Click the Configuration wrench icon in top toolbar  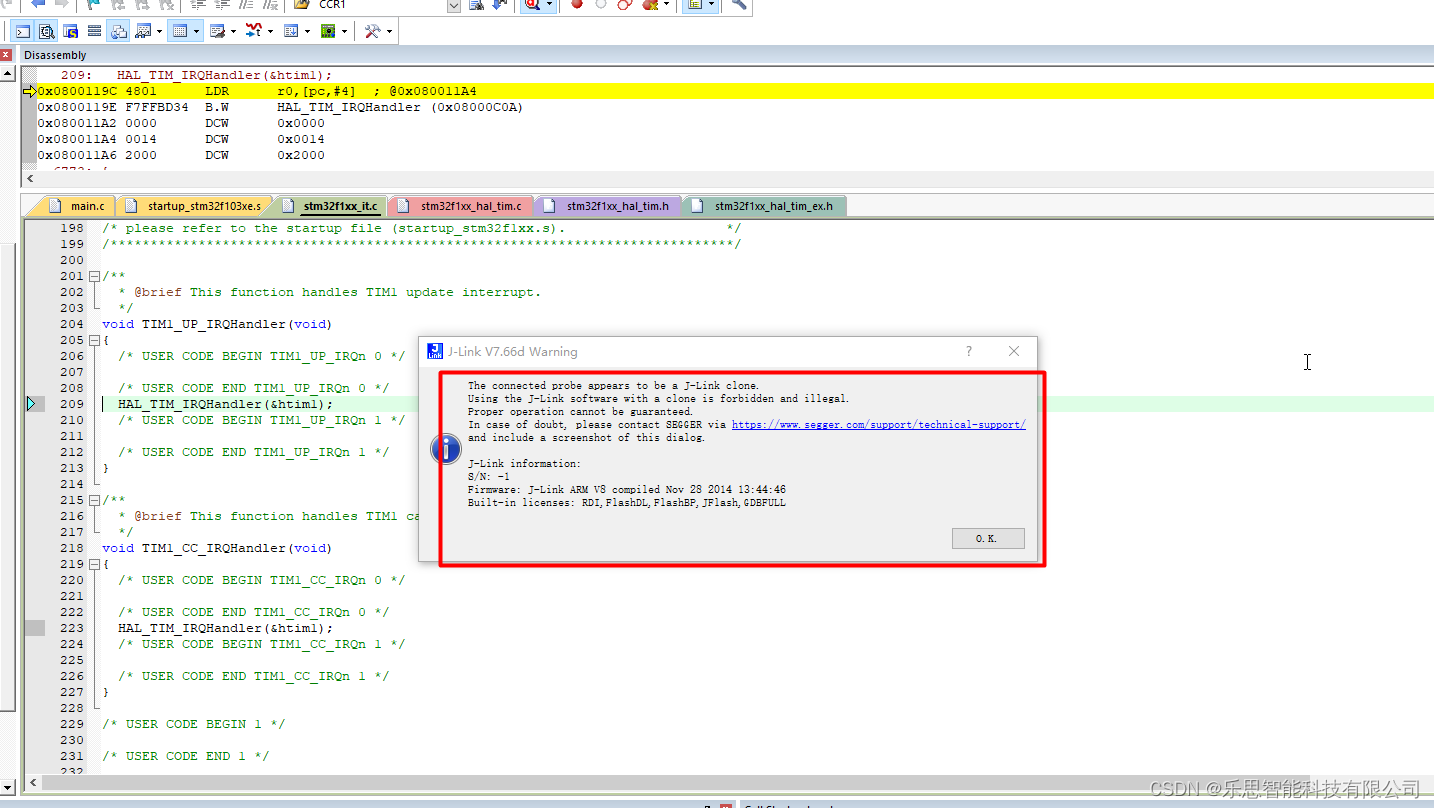point(739,5)
